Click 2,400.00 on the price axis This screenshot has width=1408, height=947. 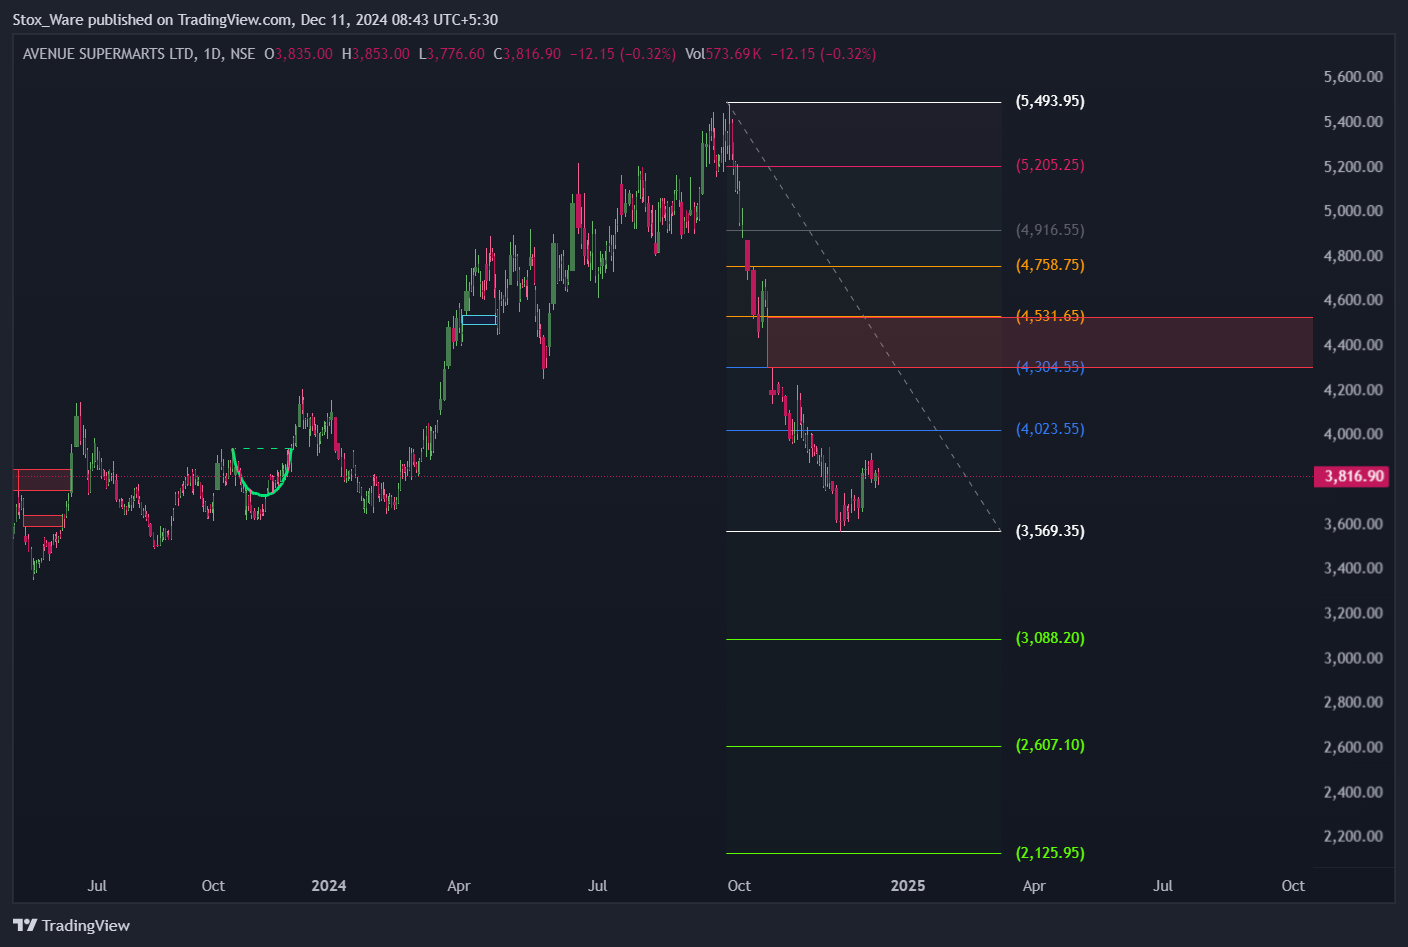tap(1353, 792)
